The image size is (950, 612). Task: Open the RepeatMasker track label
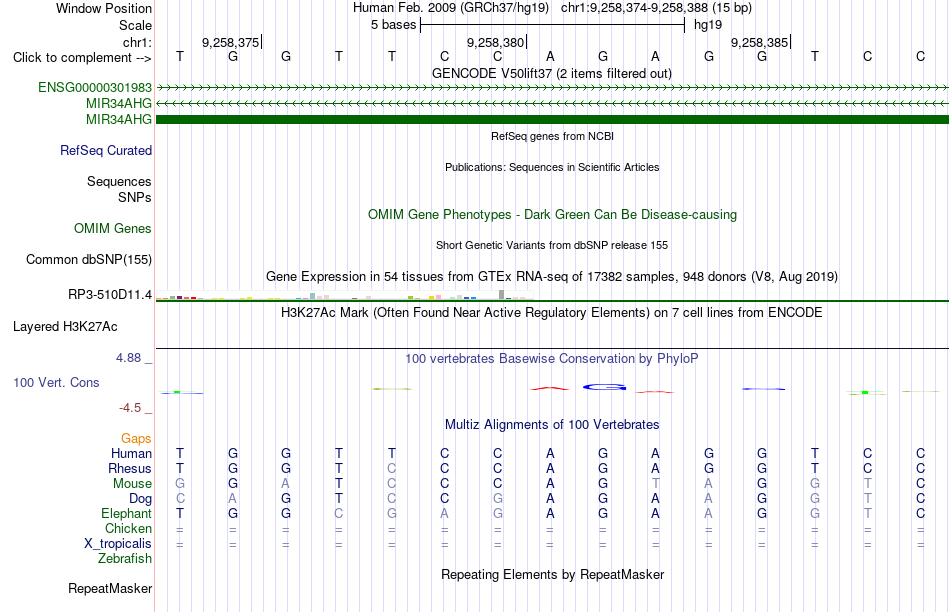(x=110, y=588)
